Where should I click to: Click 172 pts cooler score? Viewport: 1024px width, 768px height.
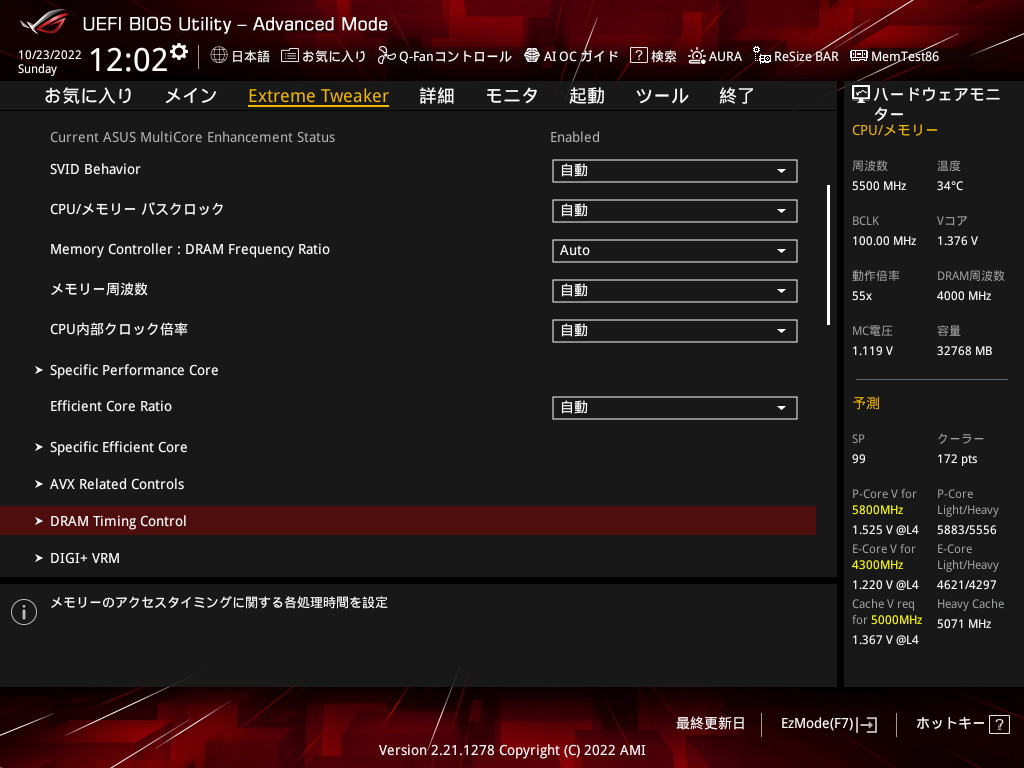pos(957,459)
